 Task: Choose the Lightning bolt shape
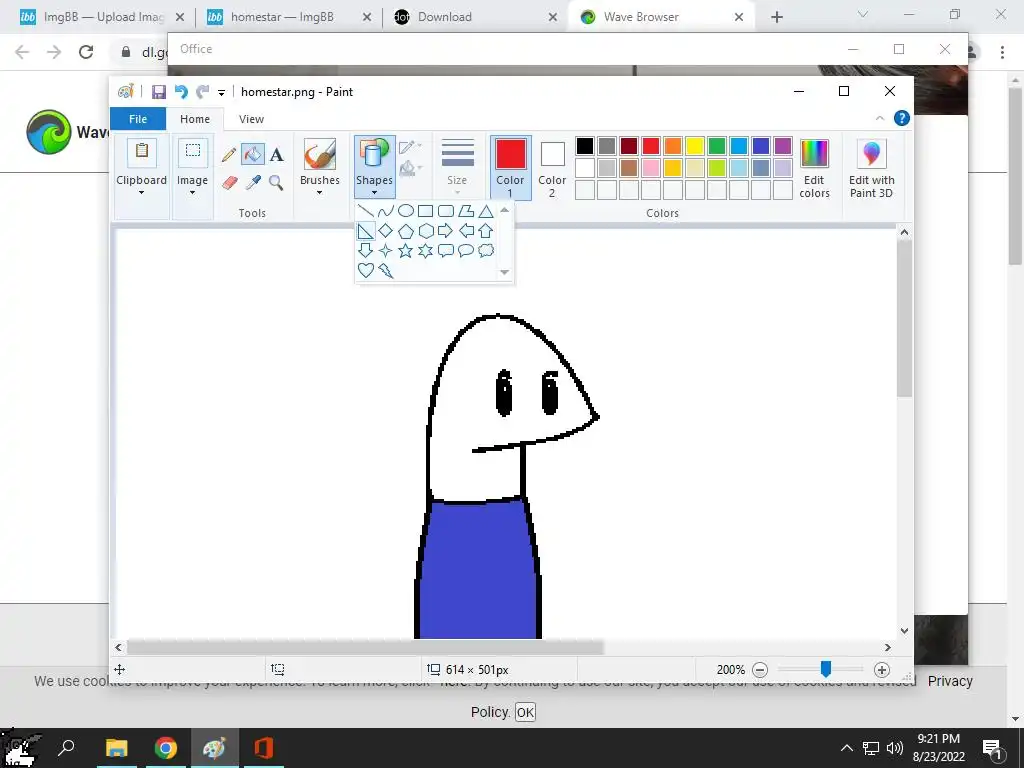pyautogui.click(x=385, y=270)
